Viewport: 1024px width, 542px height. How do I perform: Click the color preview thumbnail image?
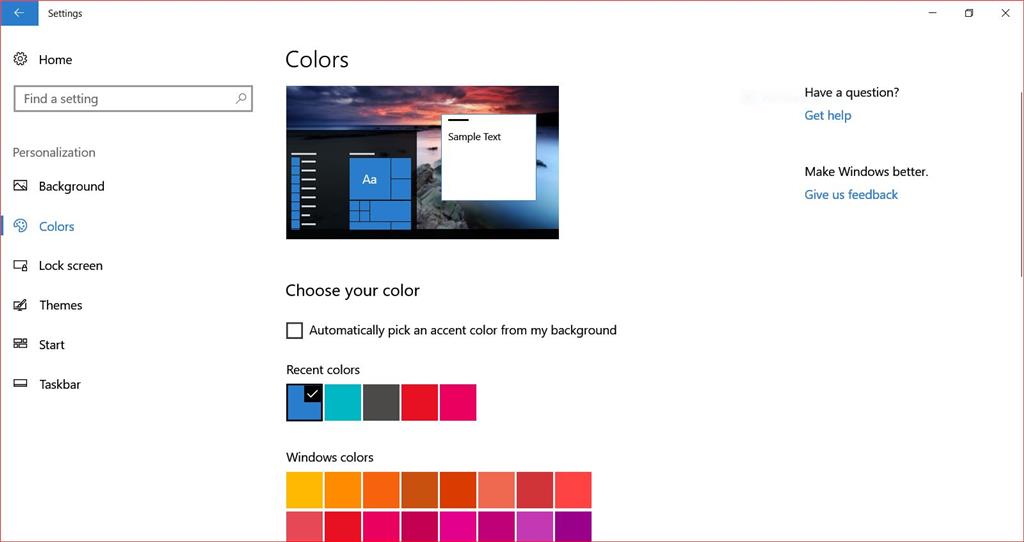[423, 163]
